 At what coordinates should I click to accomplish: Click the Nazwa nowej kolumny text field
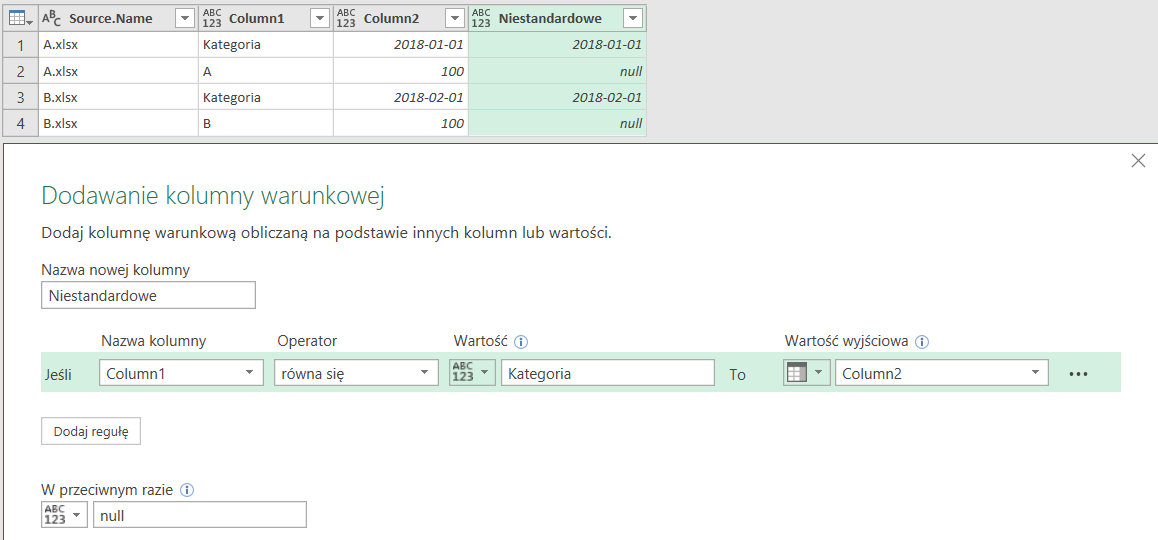coord(148,295)
